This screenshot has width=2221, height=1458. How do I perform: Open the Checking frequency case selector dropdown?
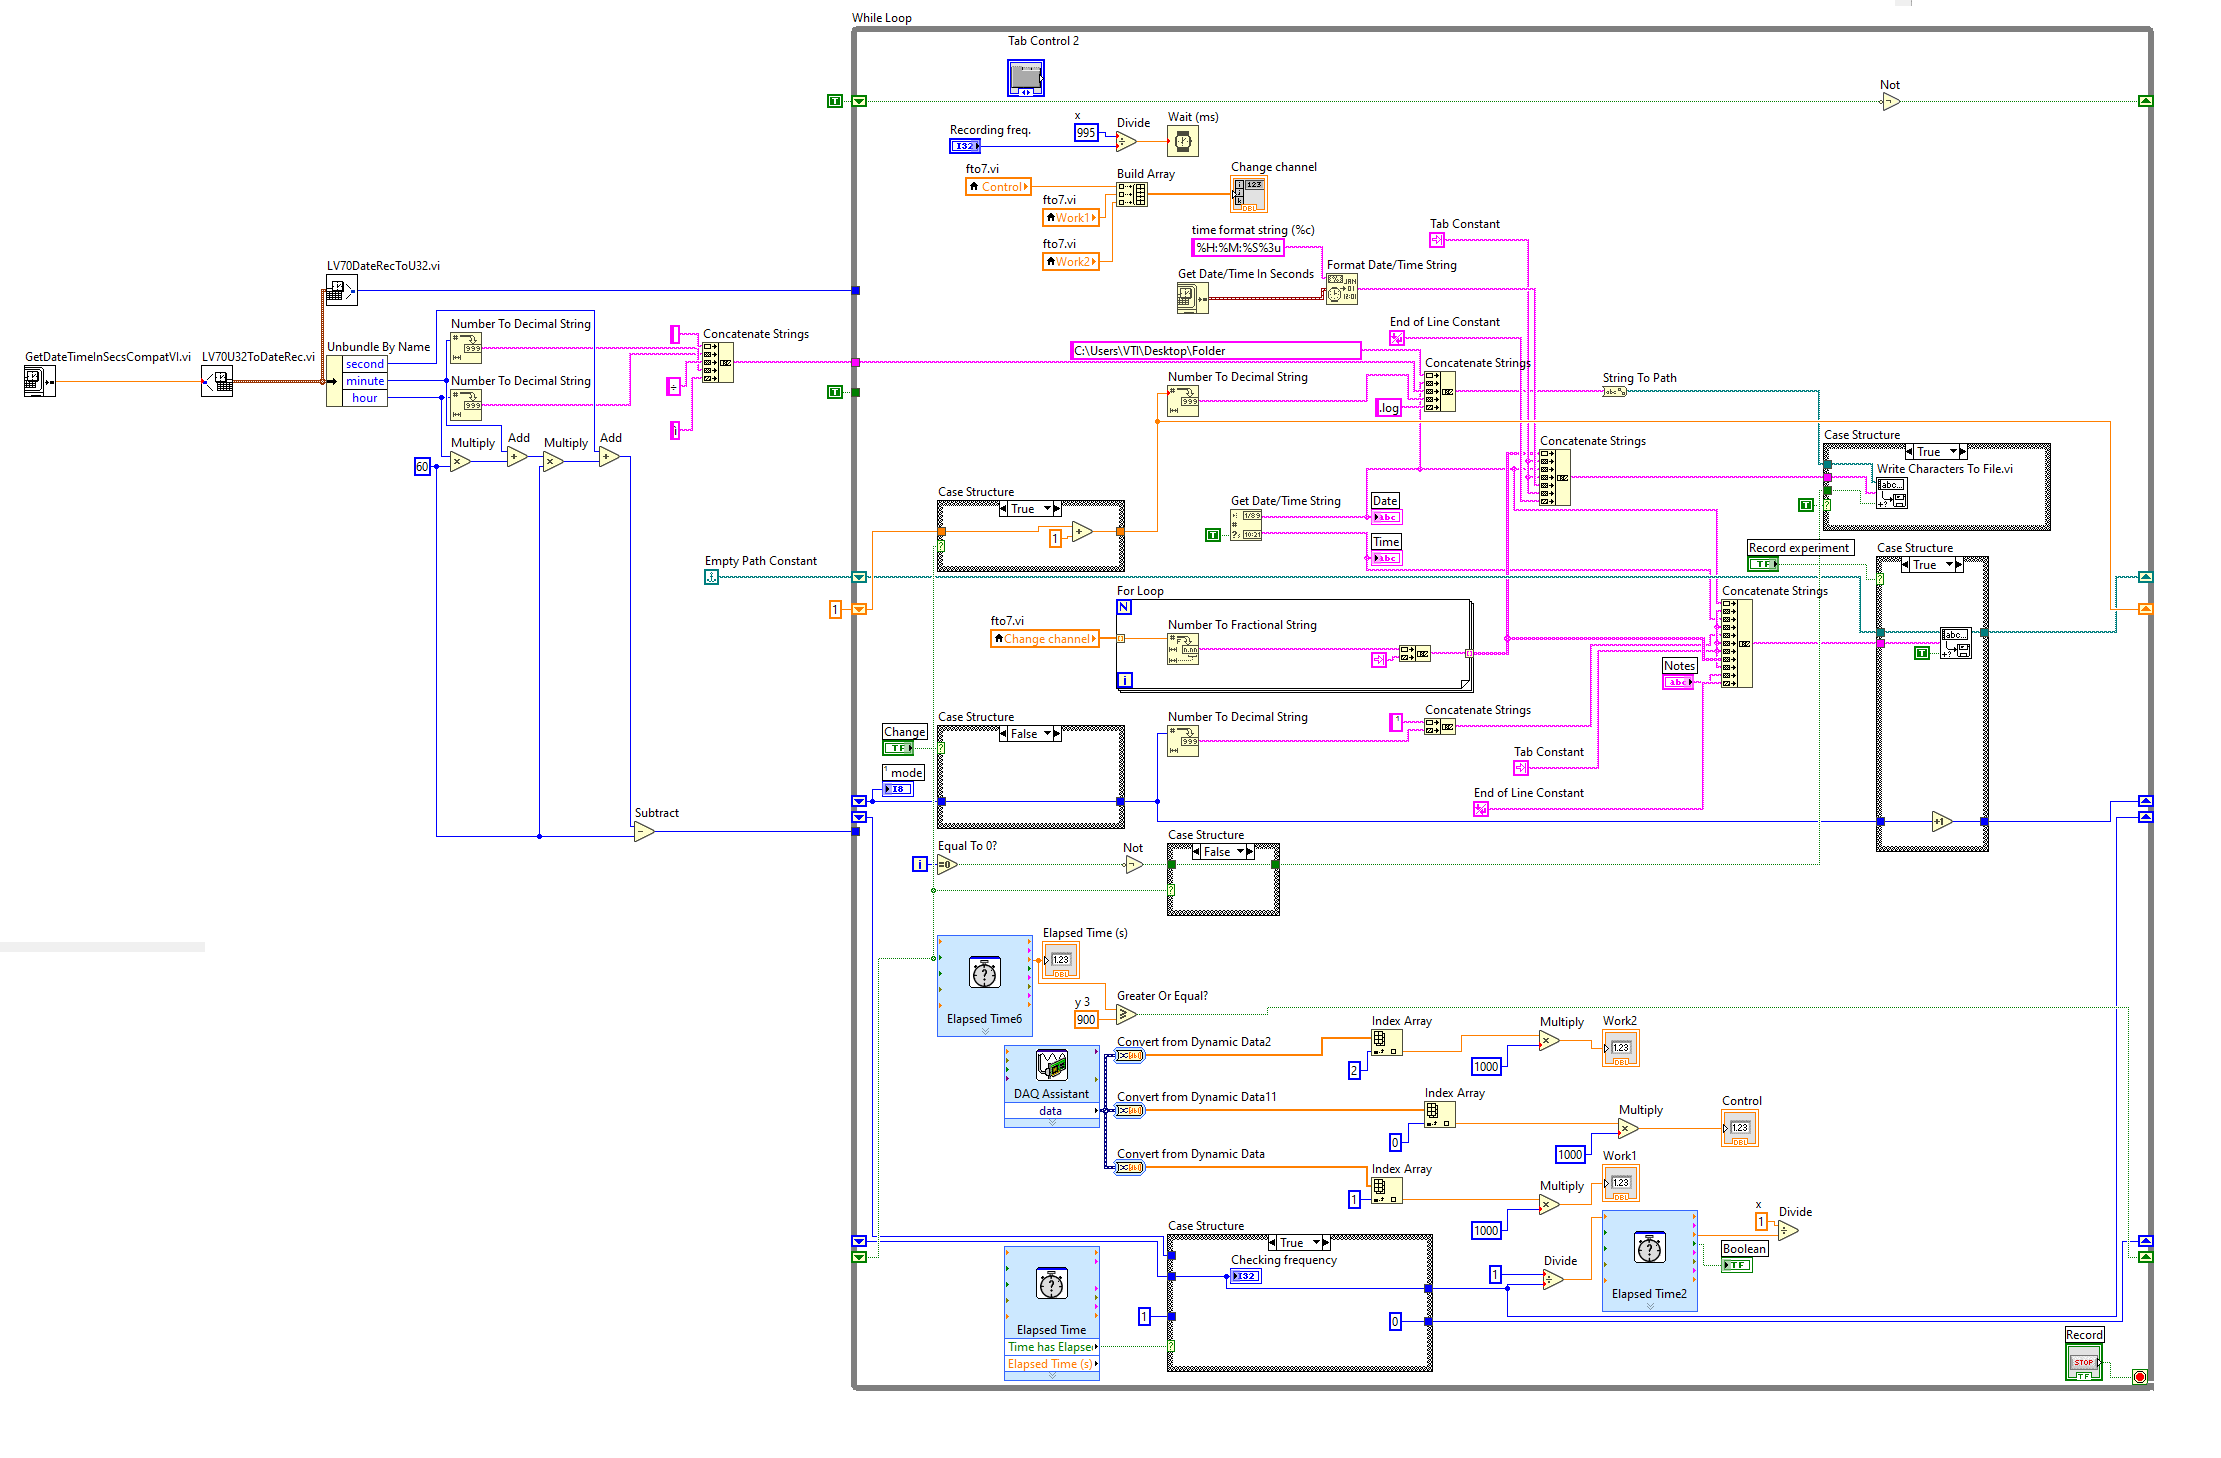[1317, 1242]
